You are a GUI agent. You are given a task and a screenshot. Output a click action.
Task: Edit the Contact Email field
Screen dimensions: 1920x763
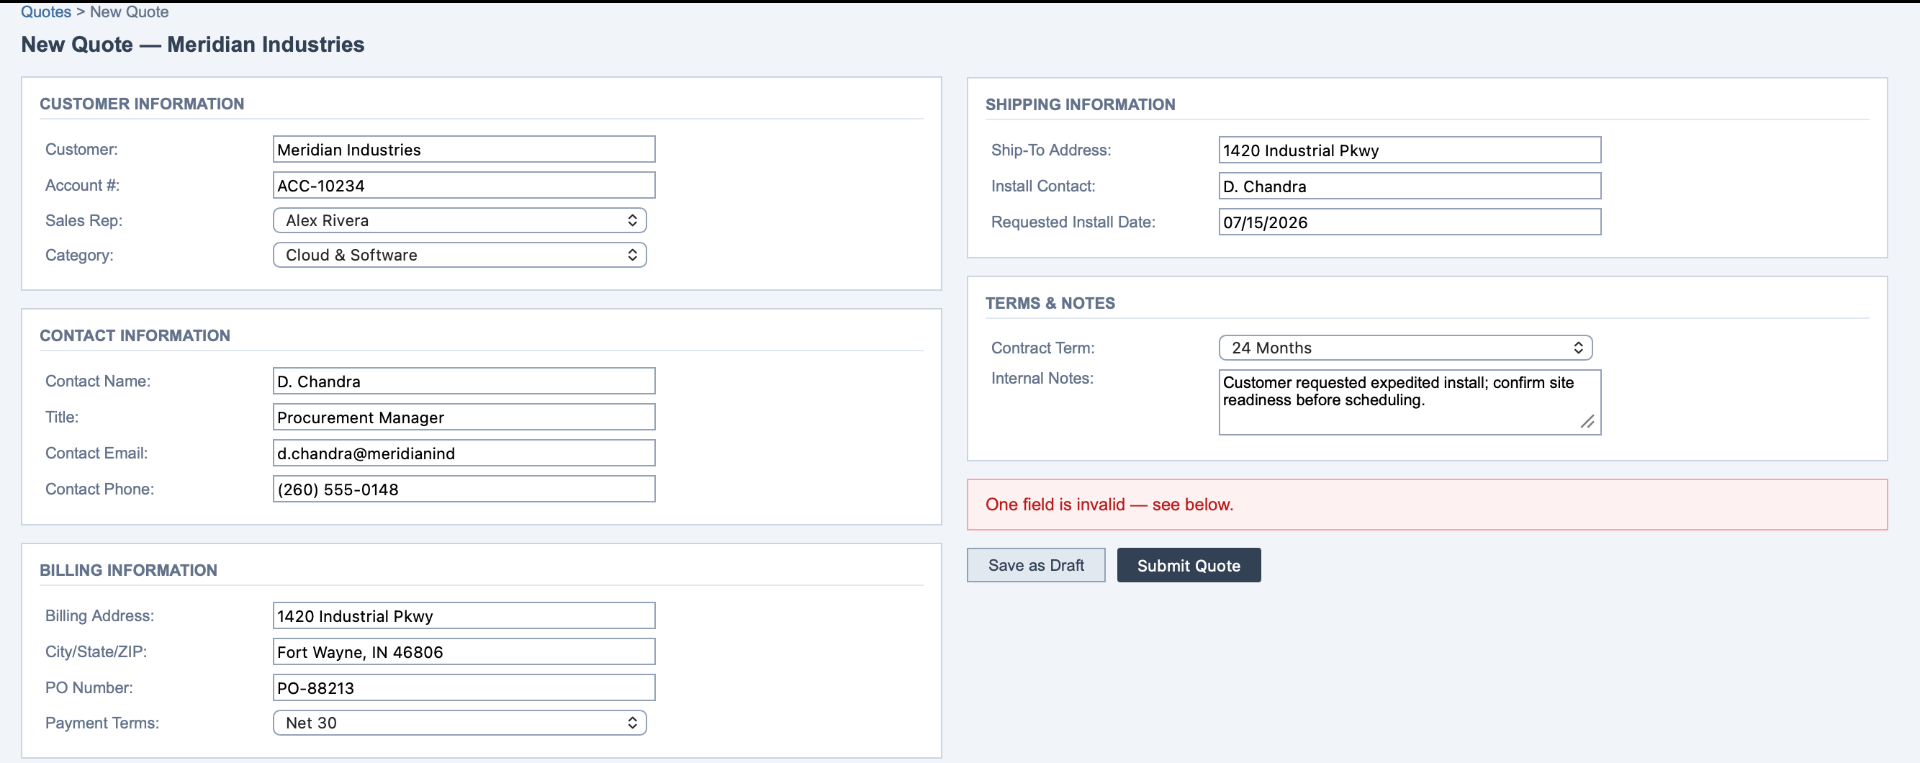pos(464,453)
